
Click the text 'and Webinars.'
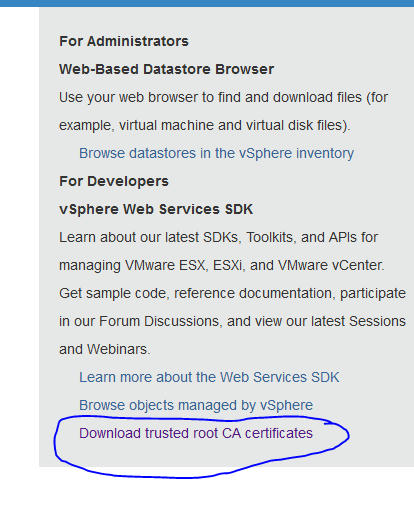pos(105,350)
